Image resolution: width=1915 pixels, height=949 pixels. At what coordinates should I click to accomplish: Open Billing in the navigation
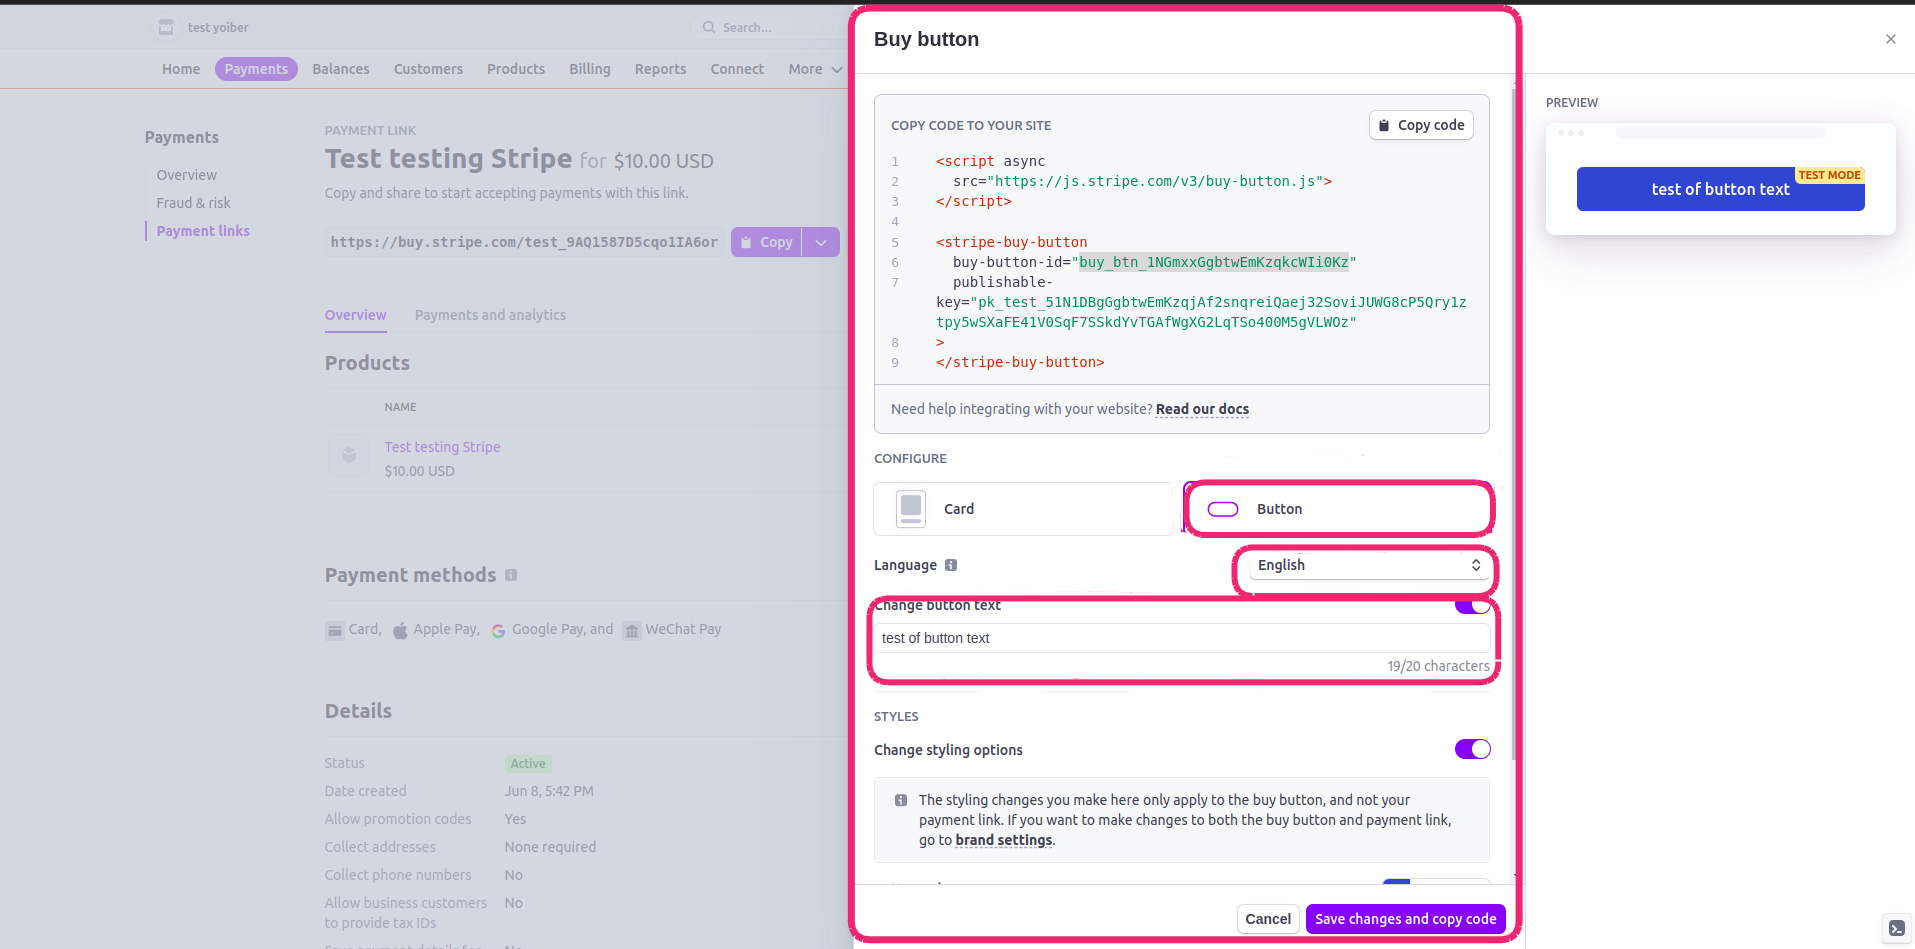click(590, 69)
